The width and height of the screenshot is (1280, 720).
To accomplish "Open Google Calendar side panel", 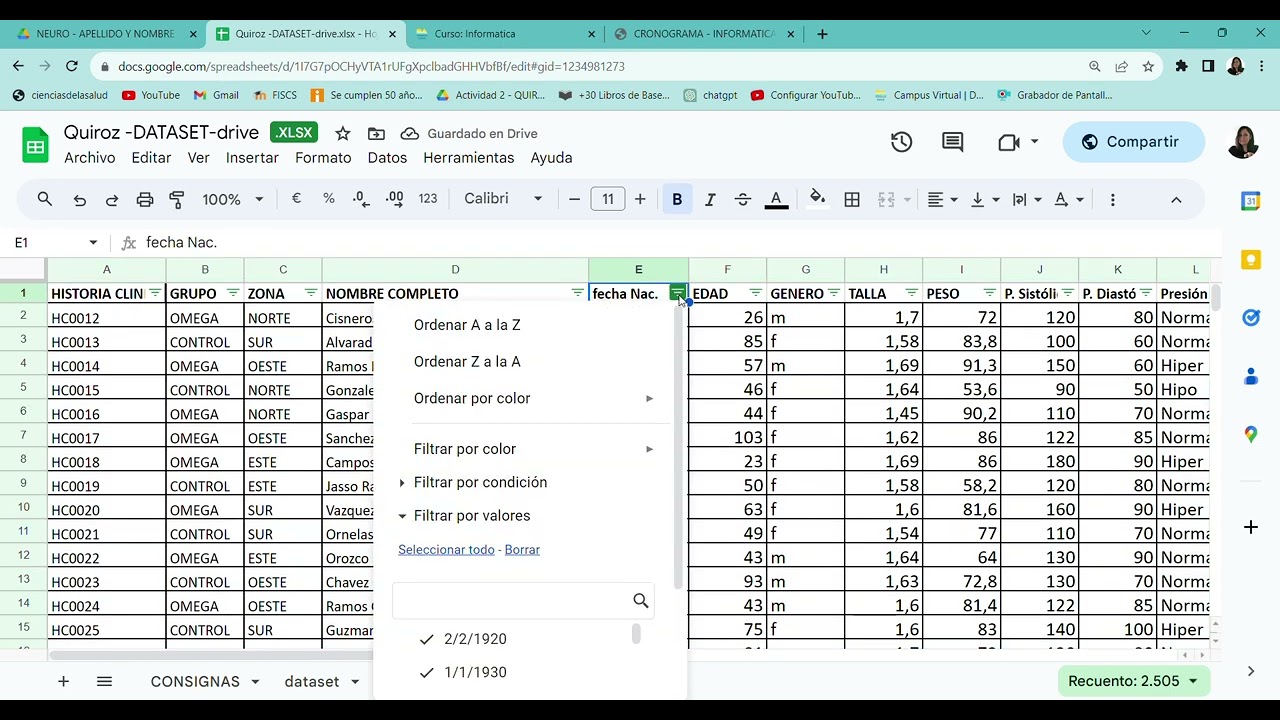I will click(x=1250, y=201).
